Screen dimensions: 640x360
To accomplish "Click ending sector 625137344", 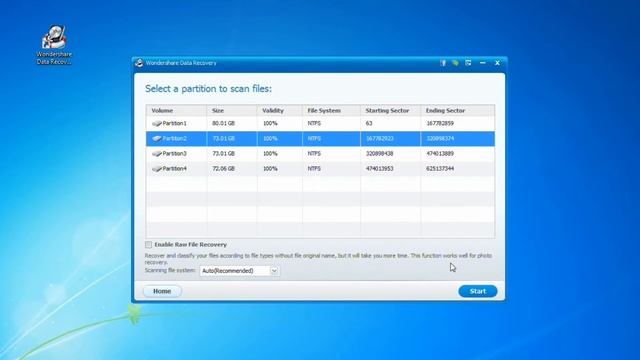I will click(x=440, y=169).
